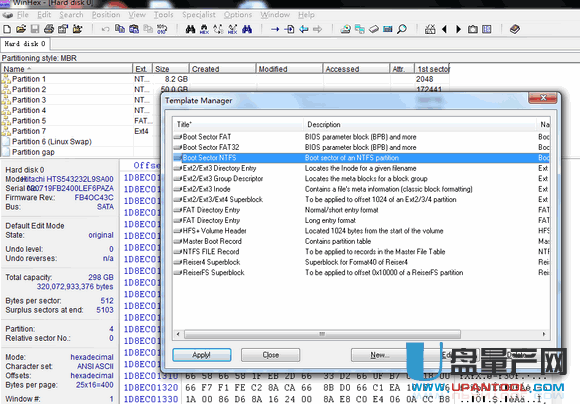The width and height of the screenshot is (580, 404).
Task: Create a new file via toolbar icon
Action: point(7,29)
